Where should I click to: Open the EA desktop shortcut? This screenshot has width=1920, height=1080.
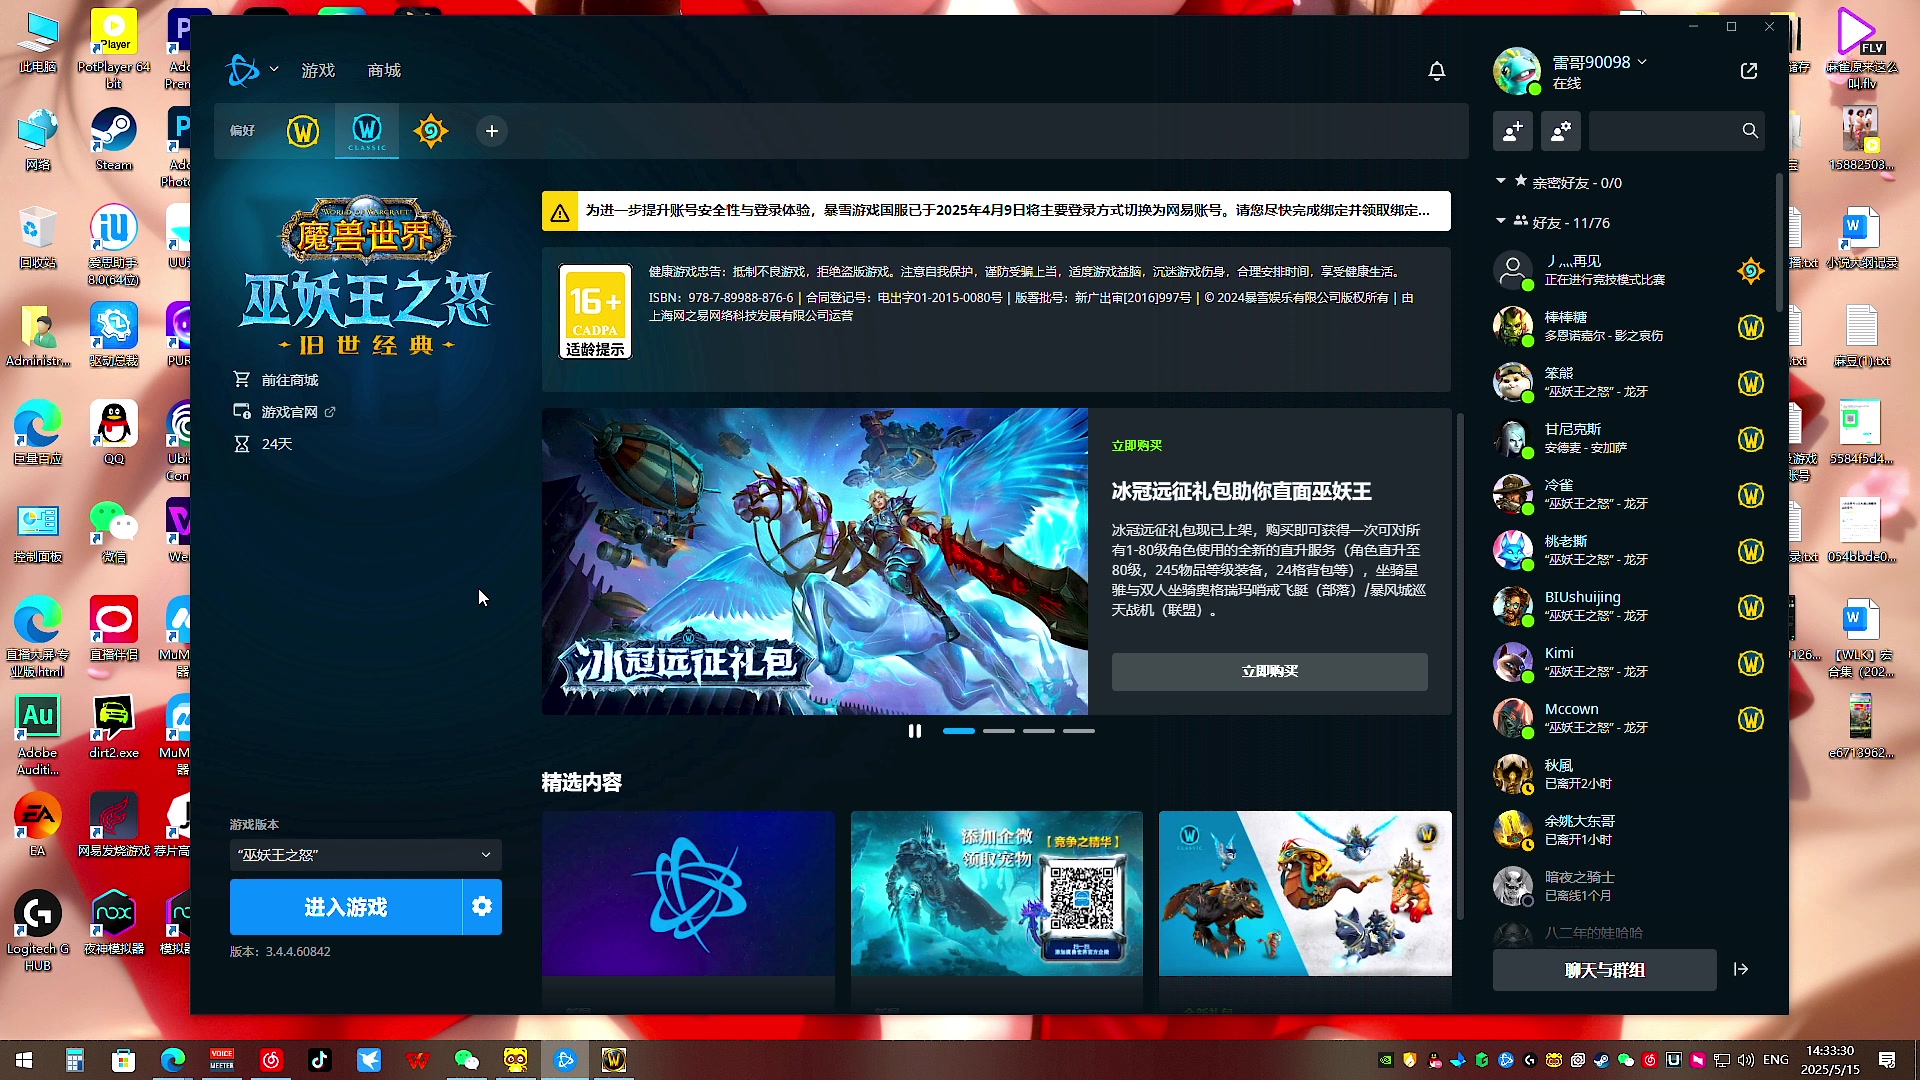point(37,824)
